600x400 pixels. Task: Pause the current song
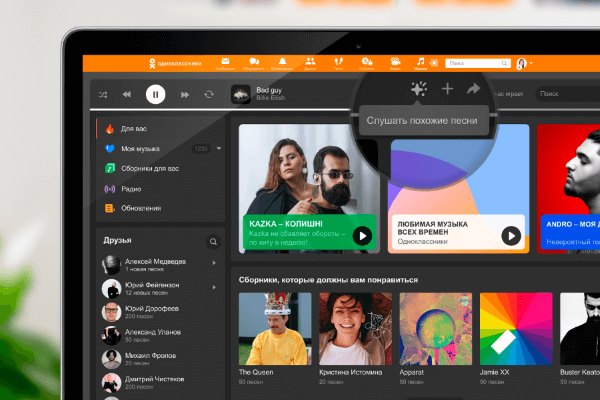click(x=155, y=95)
